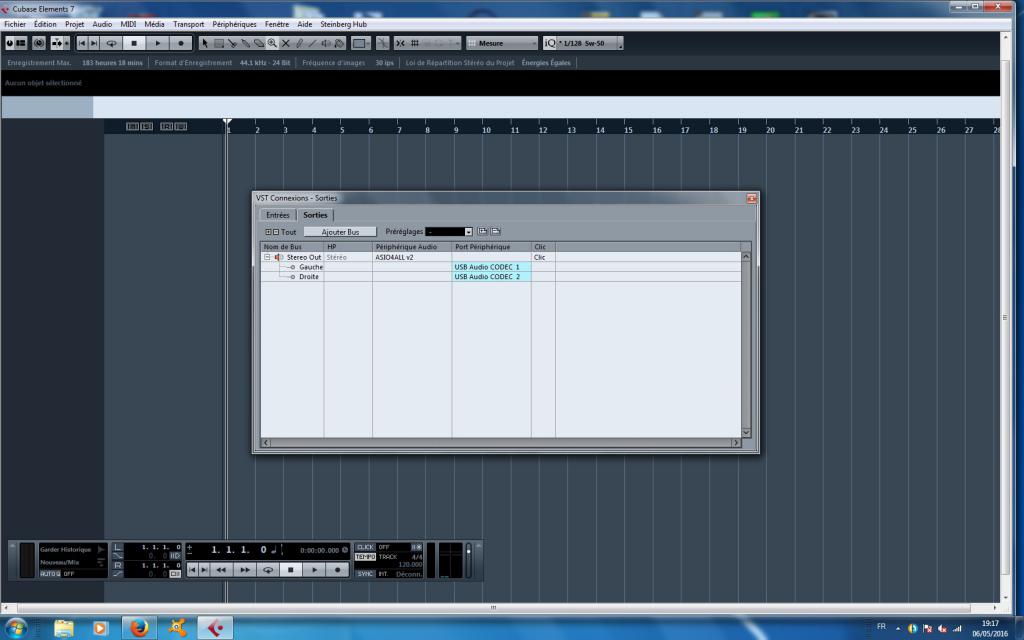Image resolution: width=1024 pixels, height=640 pixels.
Task: Select the Erase tool in toolbar
Action: [x=259, y=43]
